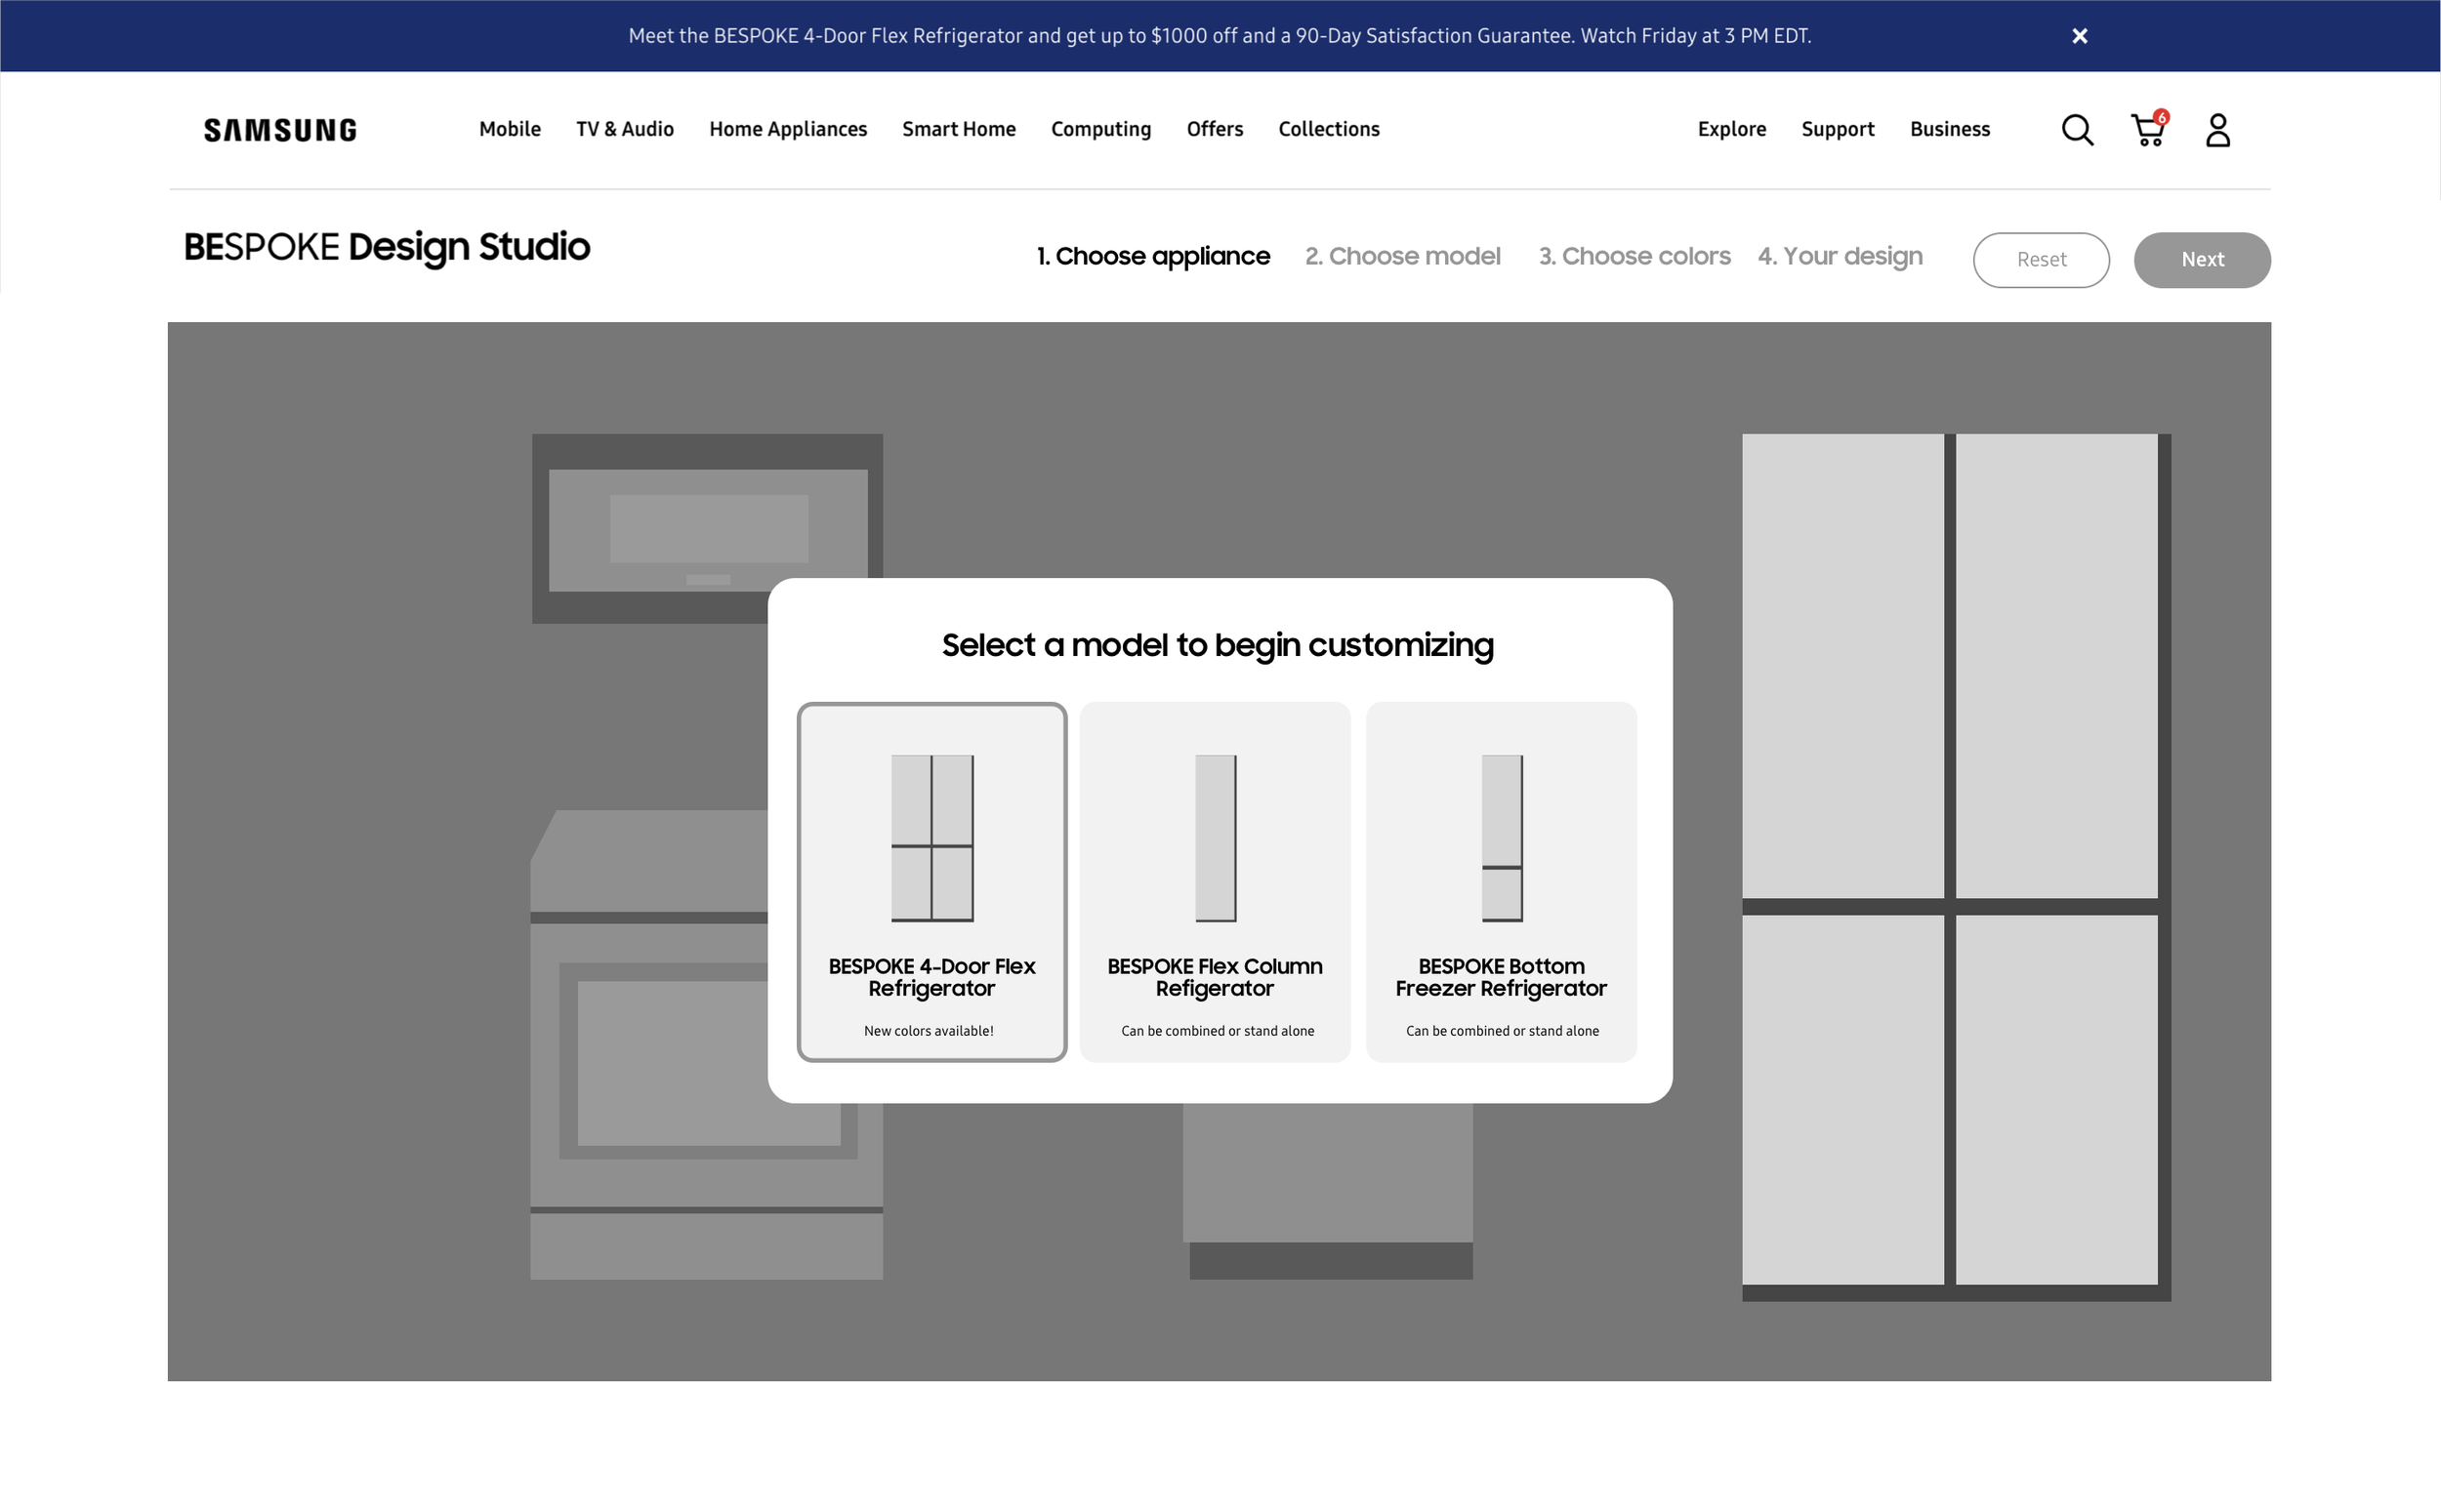Image resolution: width=2441 pixels, height=1512 pixels.
Task: Open the search magnifier icon
Action: tap(2077, 130)
